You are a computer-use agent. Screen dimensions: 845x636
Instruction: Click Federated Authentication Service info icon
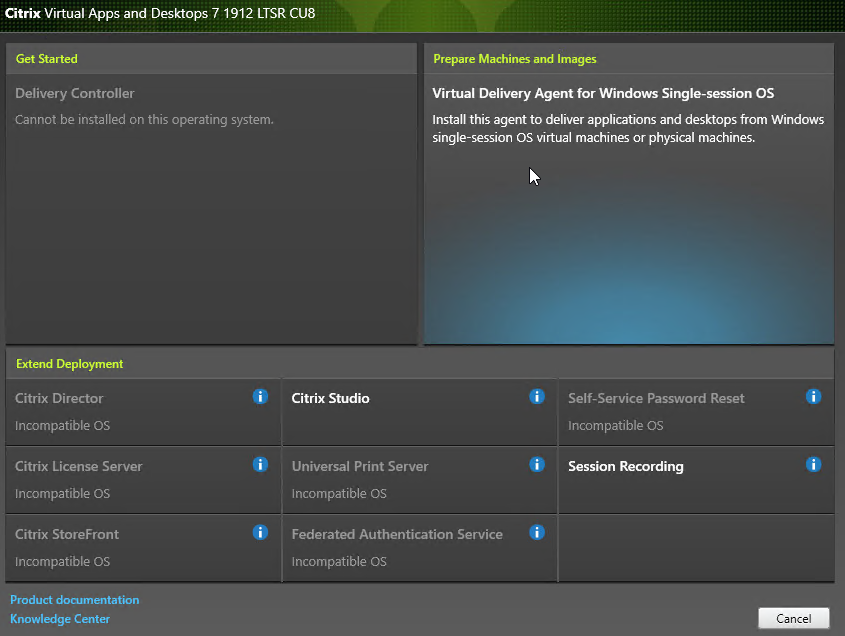click(x=537, y=533)
